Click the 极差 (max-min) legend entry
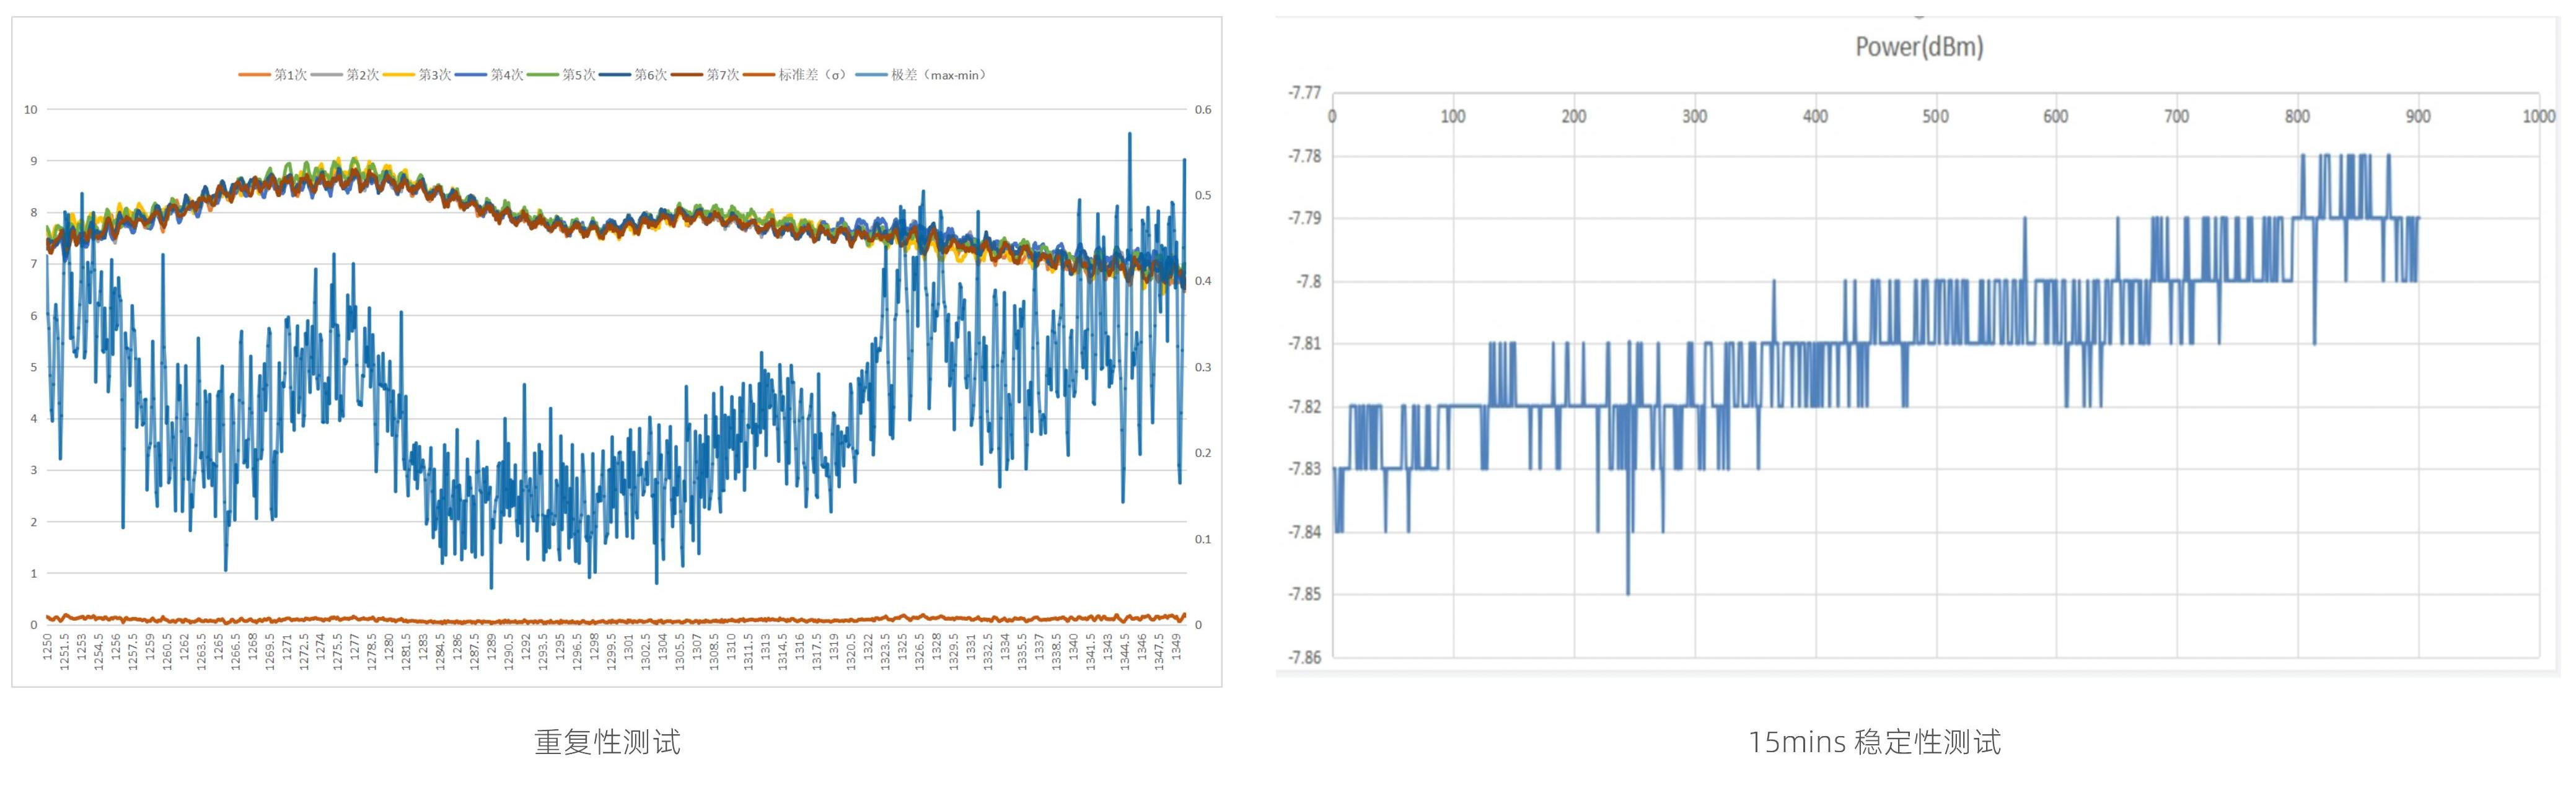 click(938, 75)
